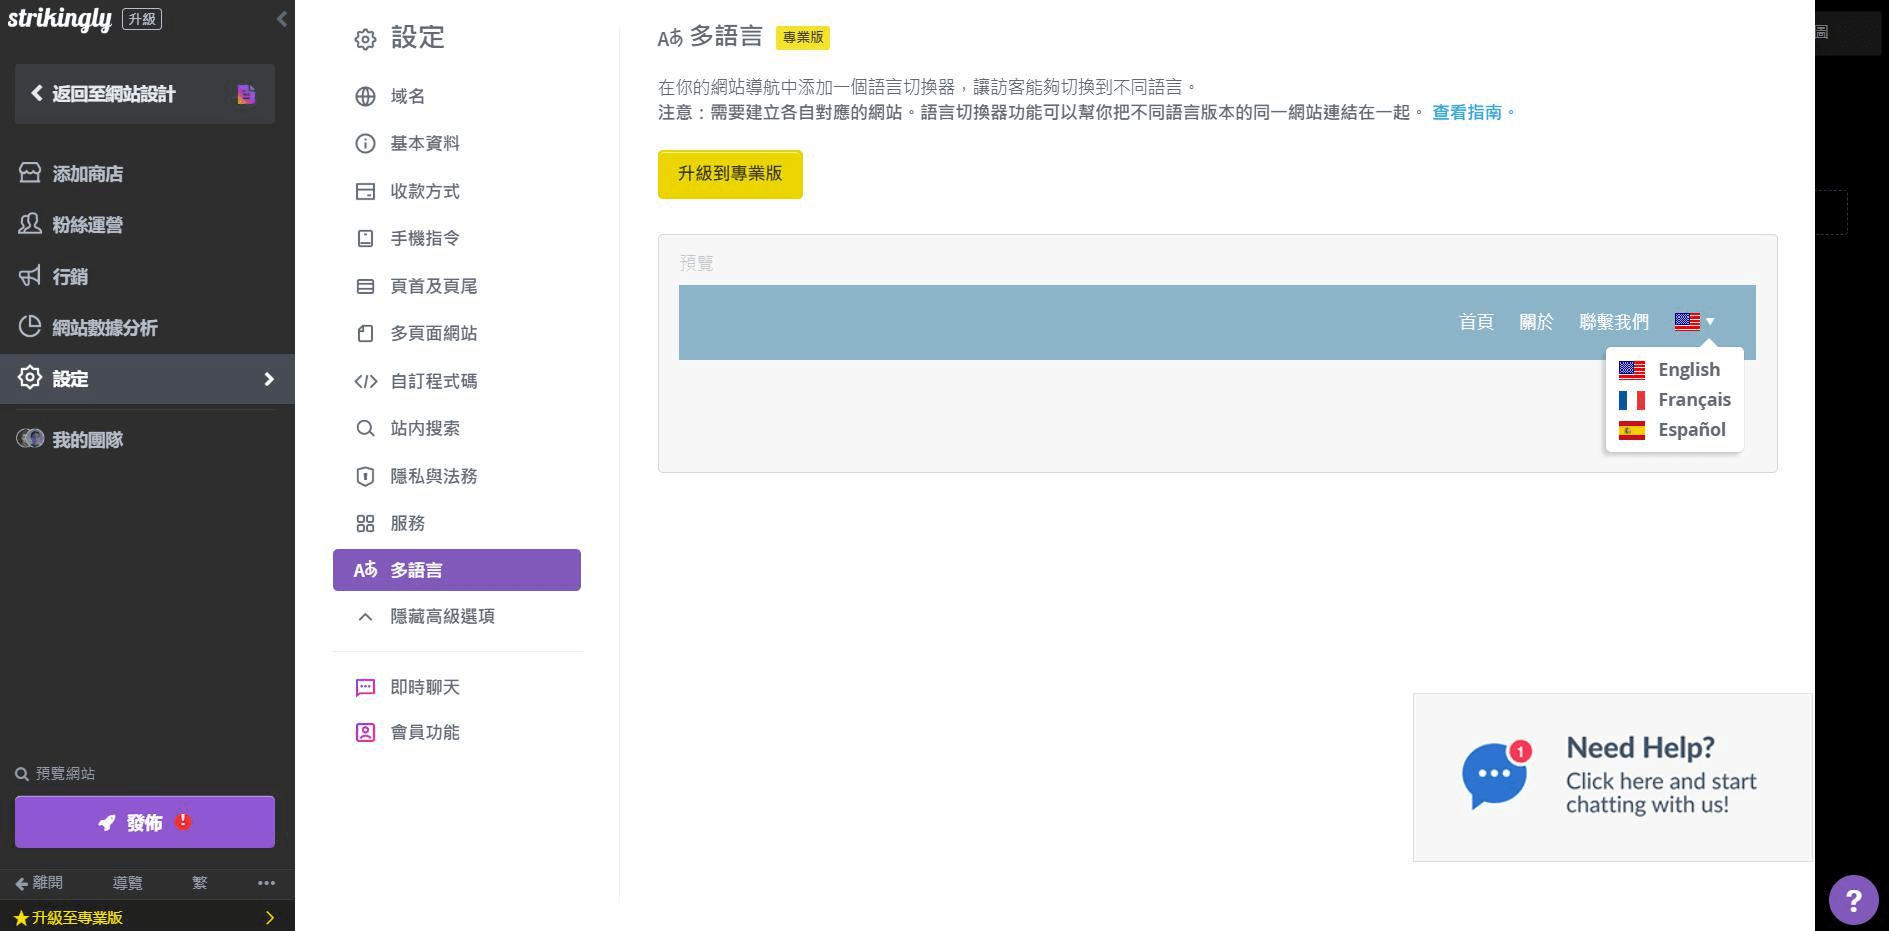Select the 會員功能 membership icon

365,732
